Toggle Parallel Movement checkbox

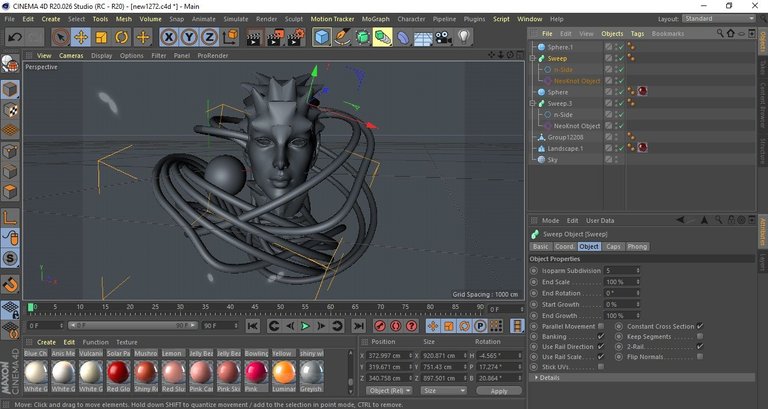[x=601, y=326]
